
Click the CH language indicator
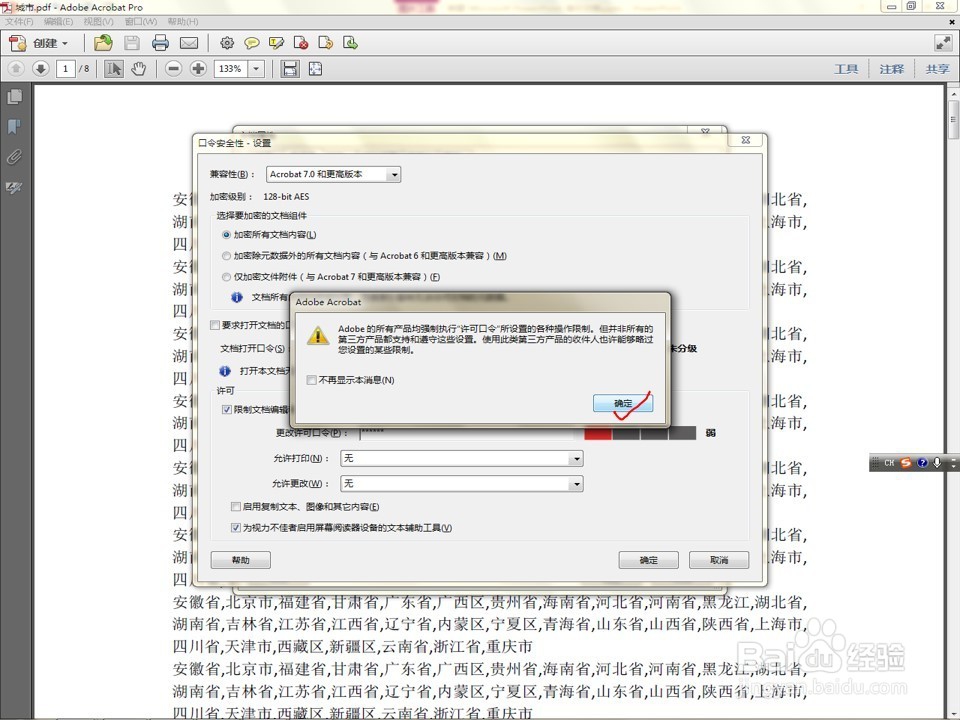pos(889,463)
